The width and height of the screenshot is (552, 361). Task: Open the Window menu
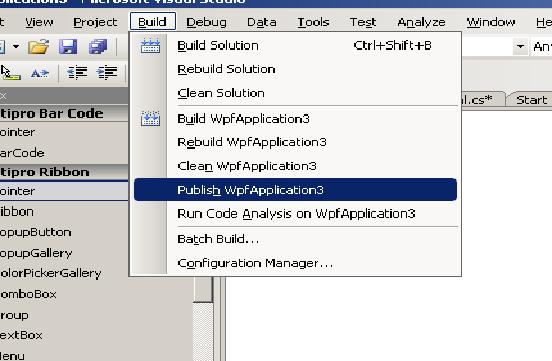[x=491, y=22]
